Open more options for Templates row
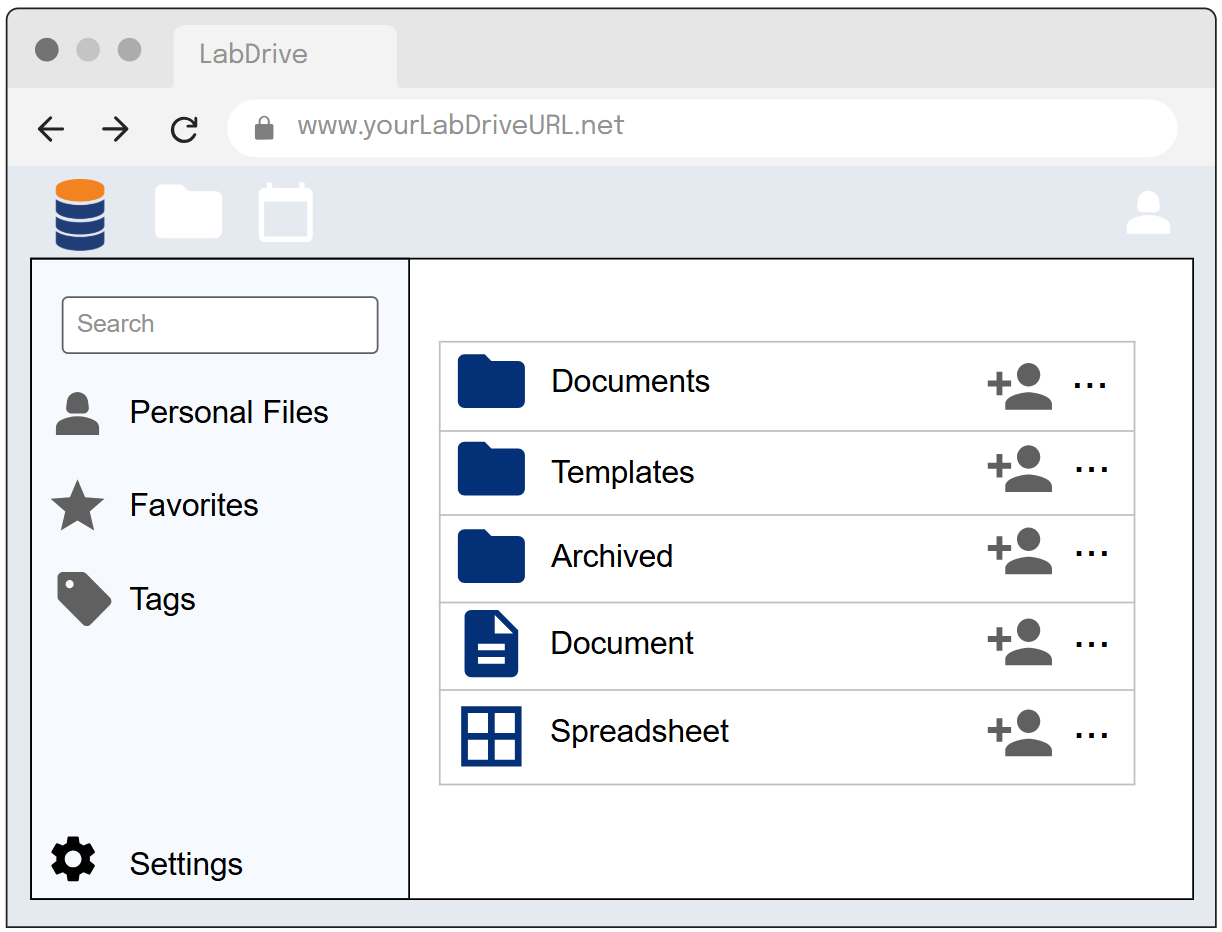Image resolution: width=1222 pixels, height=932 pixels. (1090, 469)
